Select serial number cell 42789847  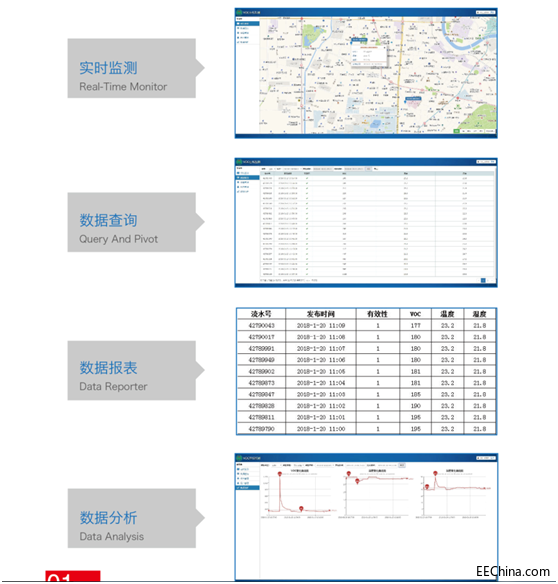(x=261, y=394)
